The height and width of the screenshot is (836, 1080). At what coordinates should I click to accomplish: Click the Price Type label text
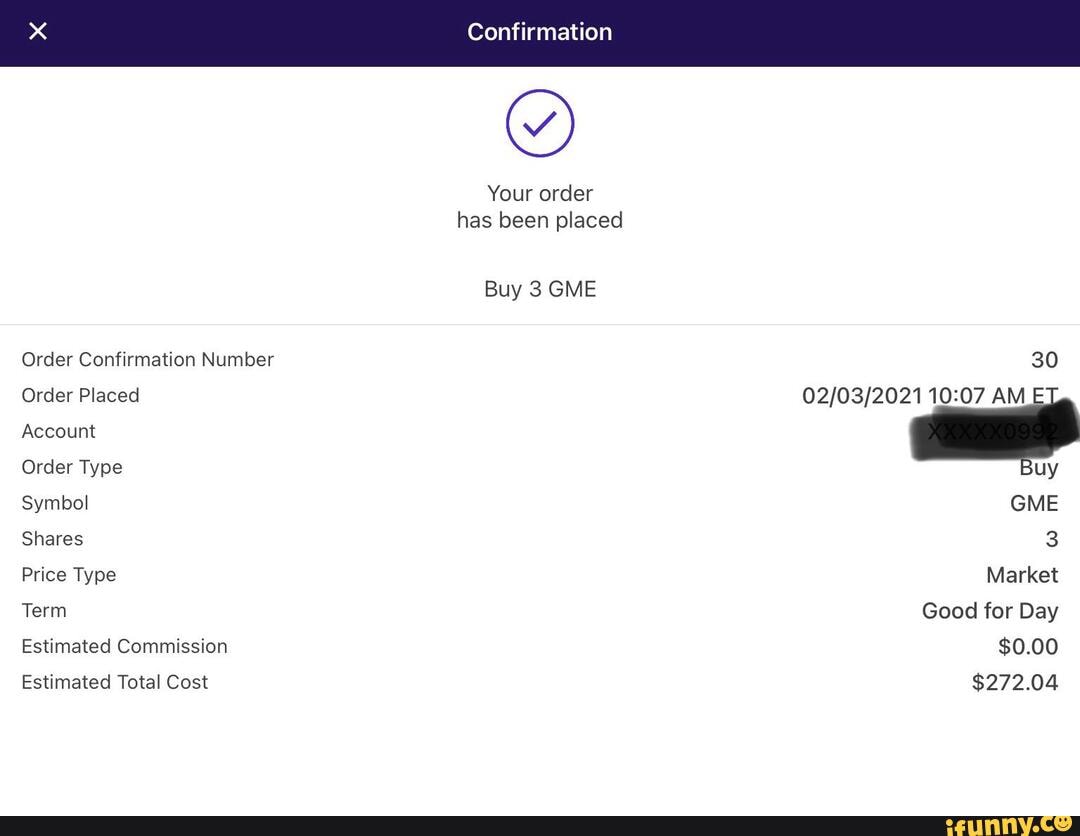pyautogui.click(x=68, y=575)
